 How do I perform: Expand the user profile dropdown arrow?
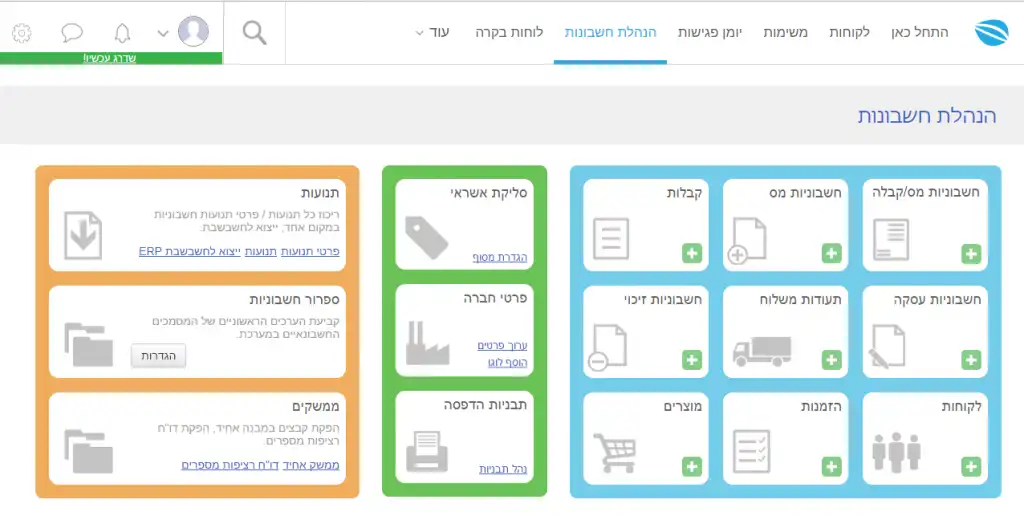[x=163, y=33]
